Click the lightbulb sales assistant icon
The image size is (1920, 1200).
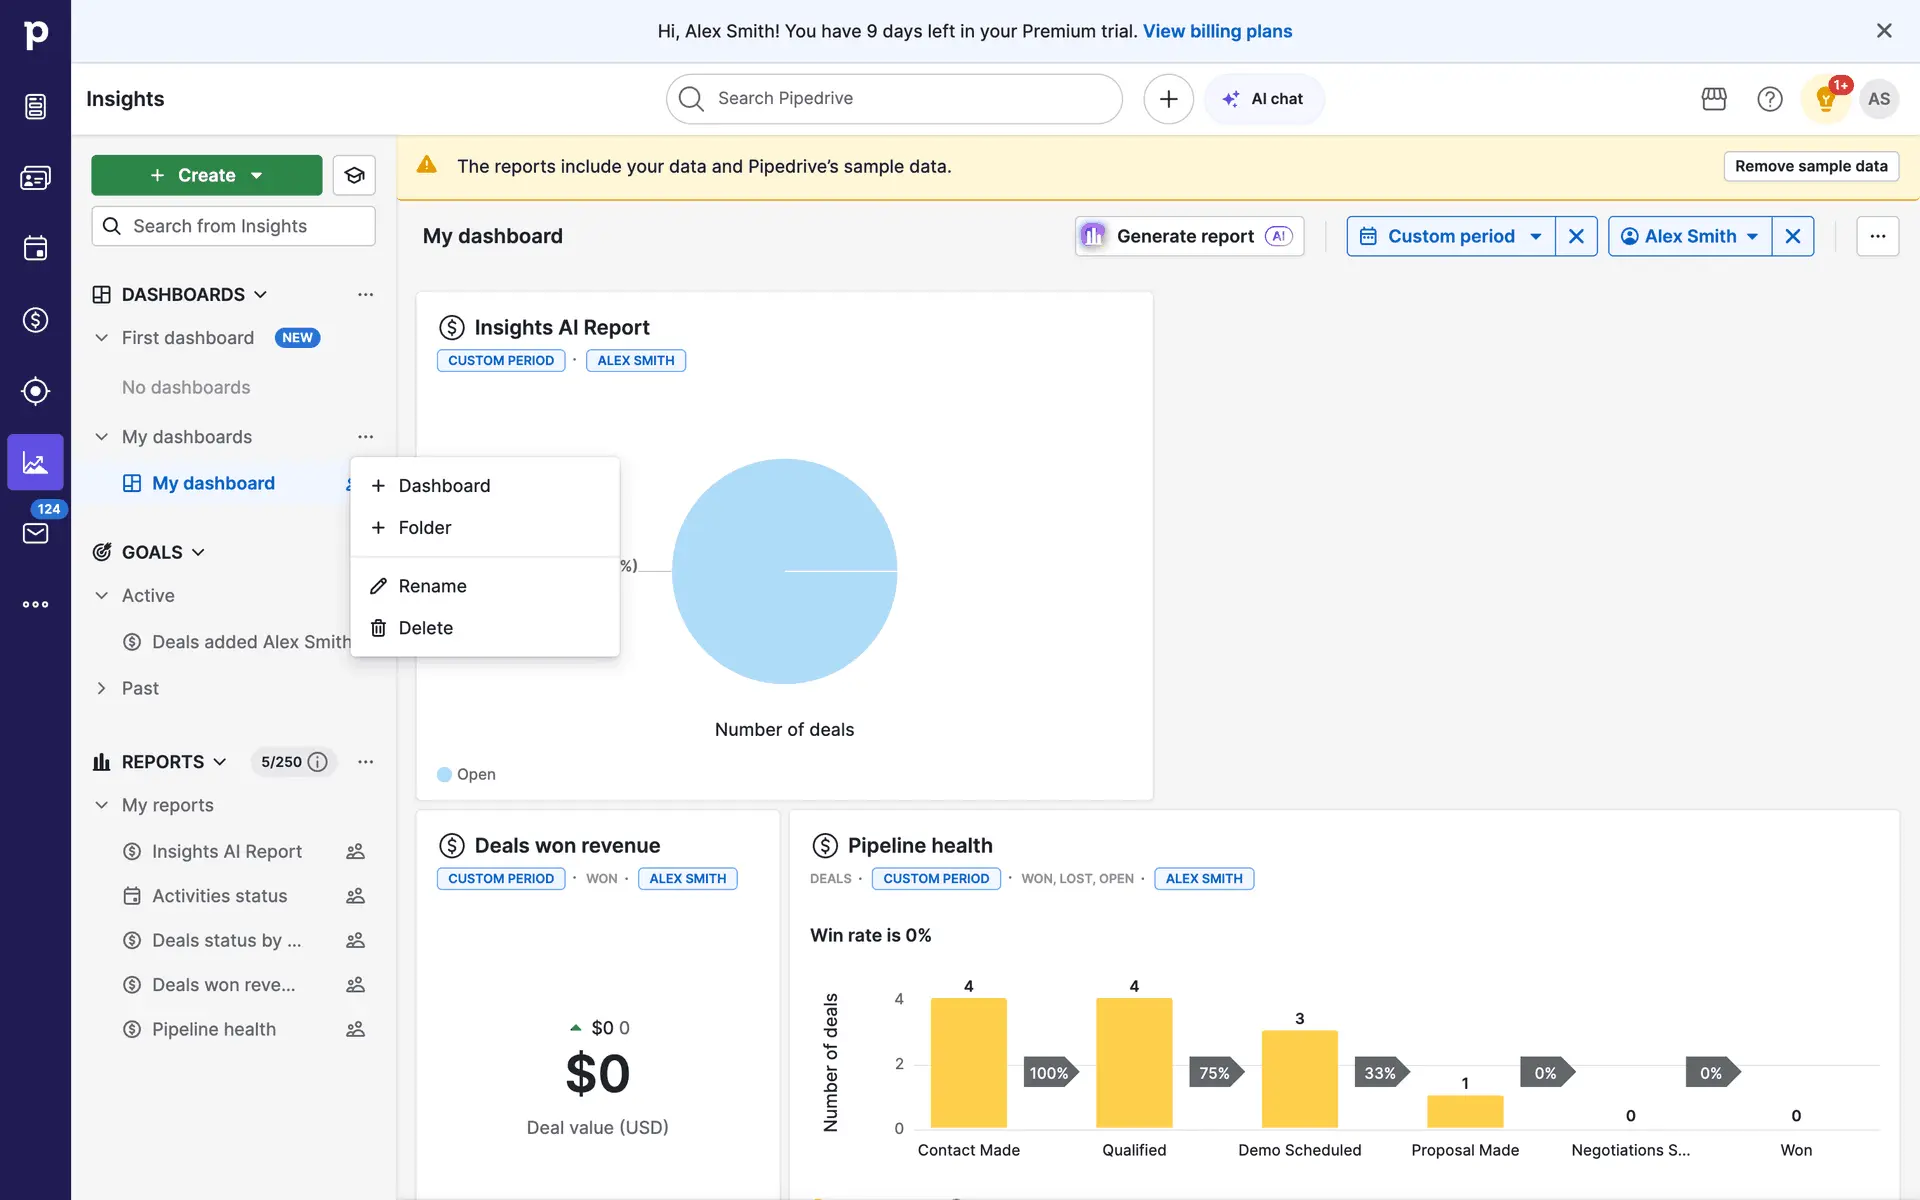[1825, 99]
